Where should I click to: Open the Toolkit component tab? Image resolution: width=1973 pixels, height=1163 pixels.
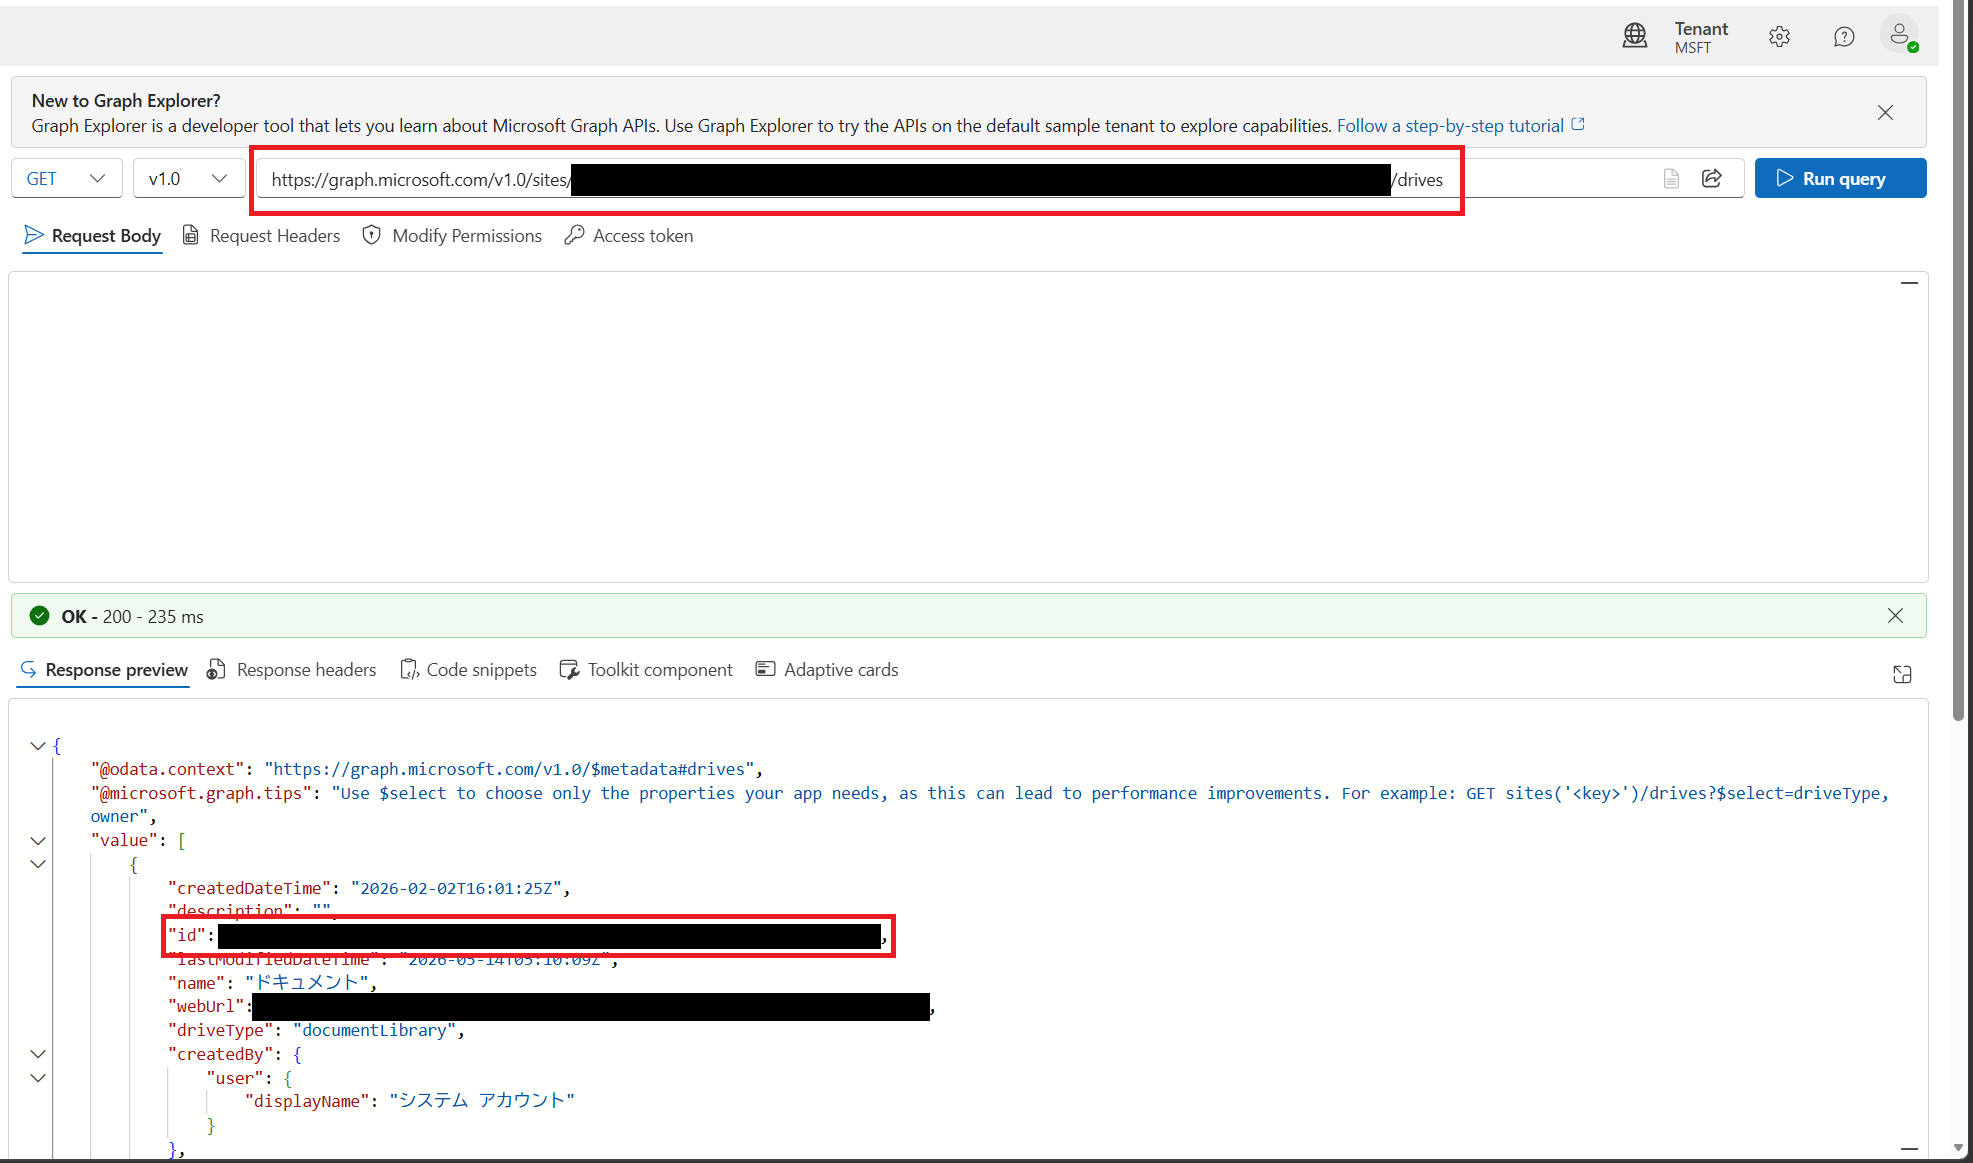point(646,670)
